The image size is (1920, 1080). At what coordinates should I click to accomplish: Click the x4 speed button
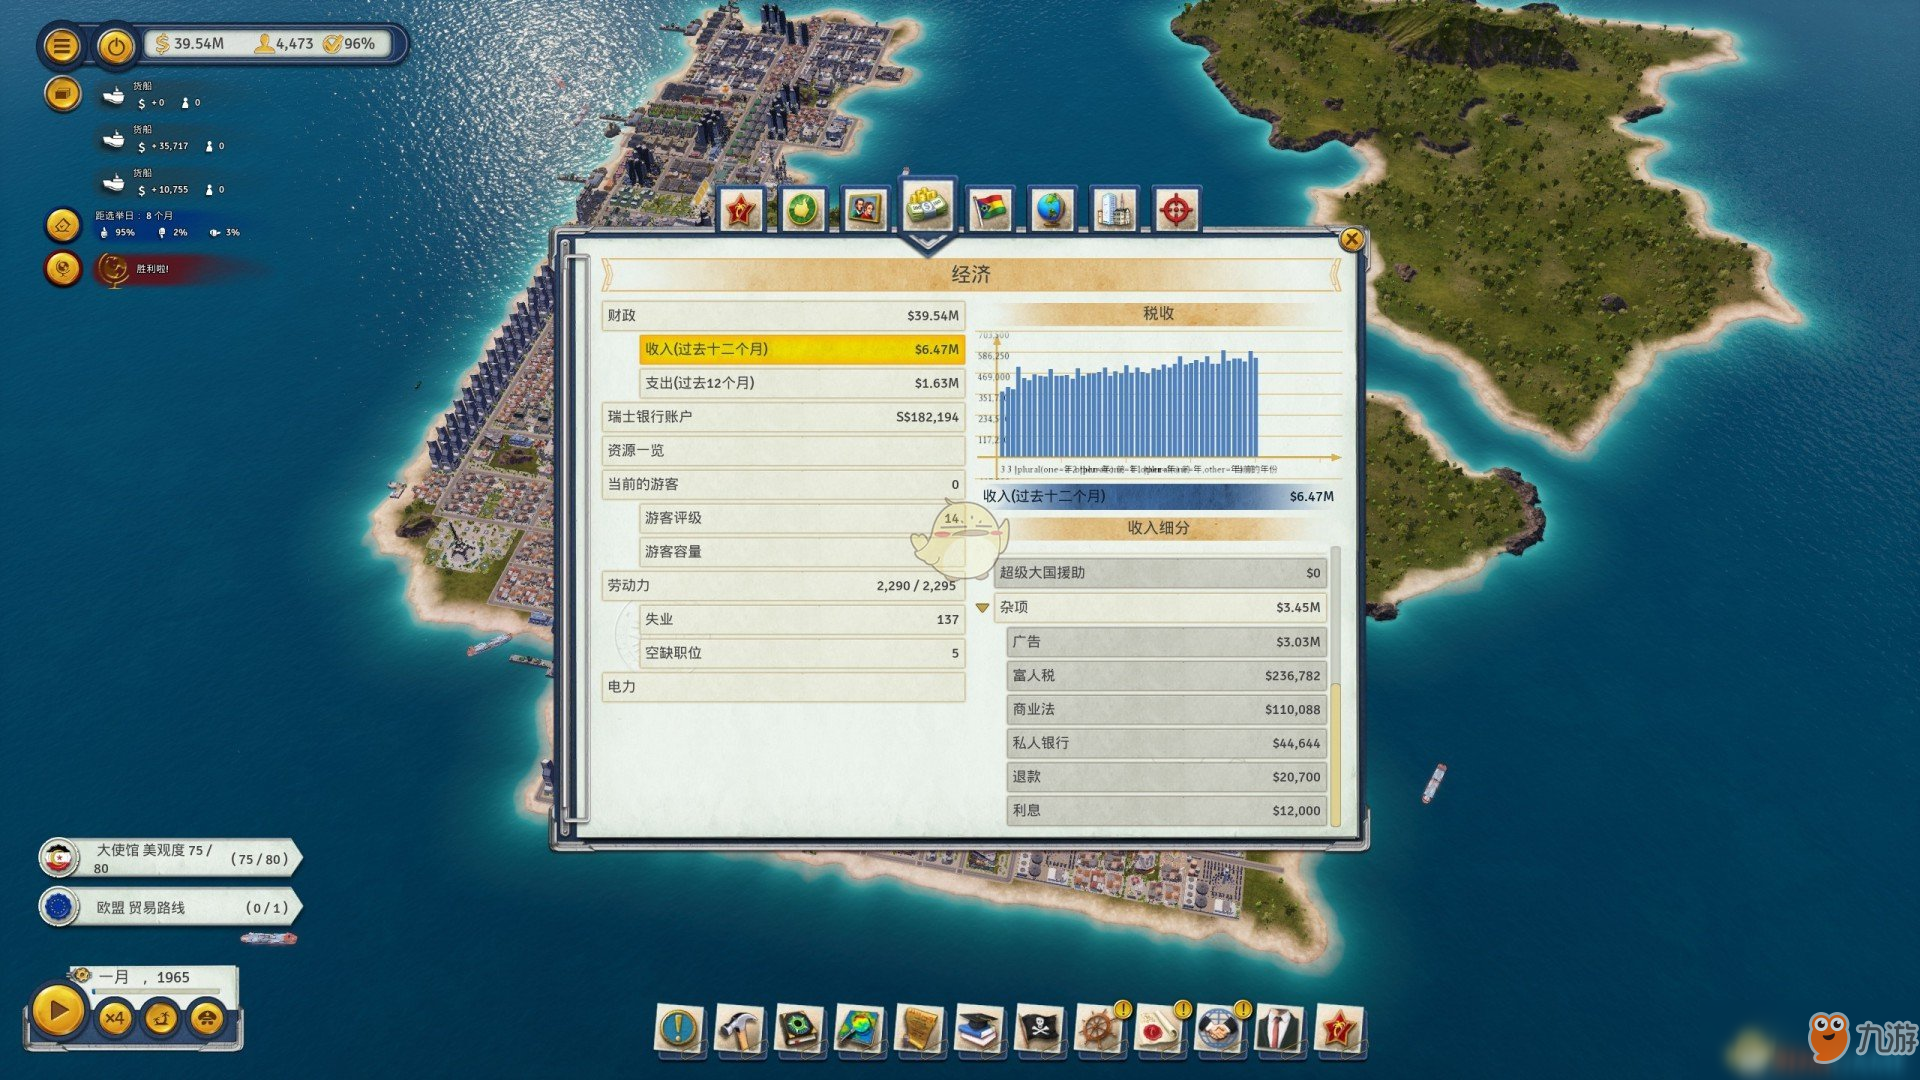click(114, 1019)
